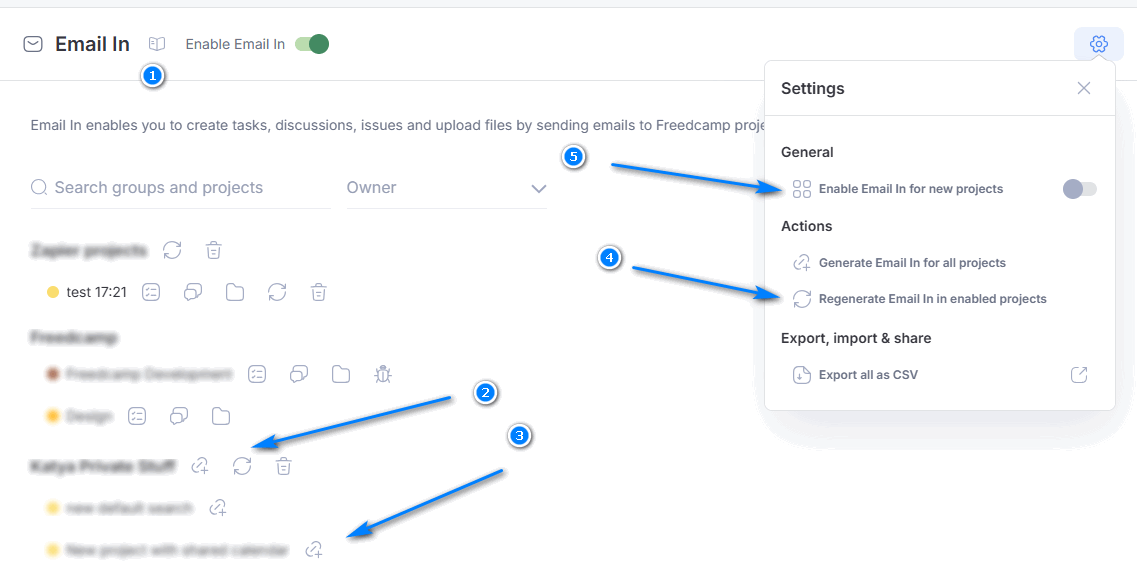Click the settings gear icon

[x=1099, y=44]
